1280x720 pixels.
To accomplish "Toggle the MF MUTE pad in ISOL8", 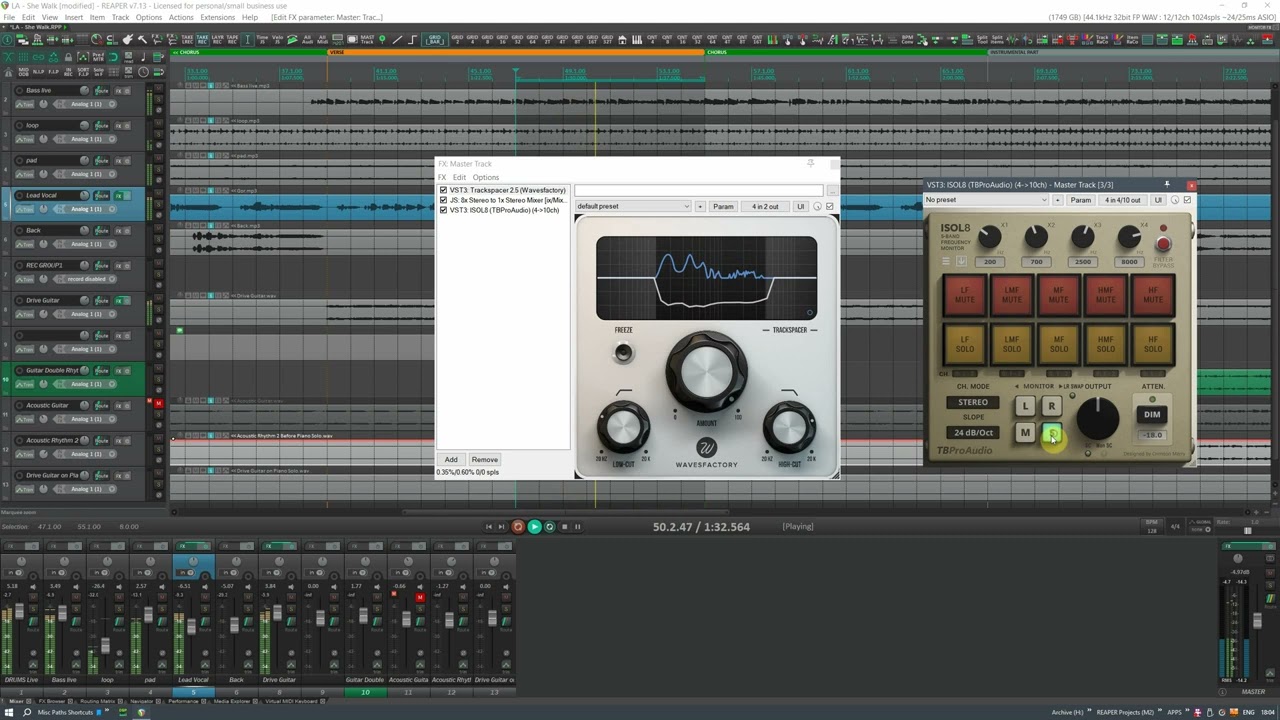I will click(1058, 295).
